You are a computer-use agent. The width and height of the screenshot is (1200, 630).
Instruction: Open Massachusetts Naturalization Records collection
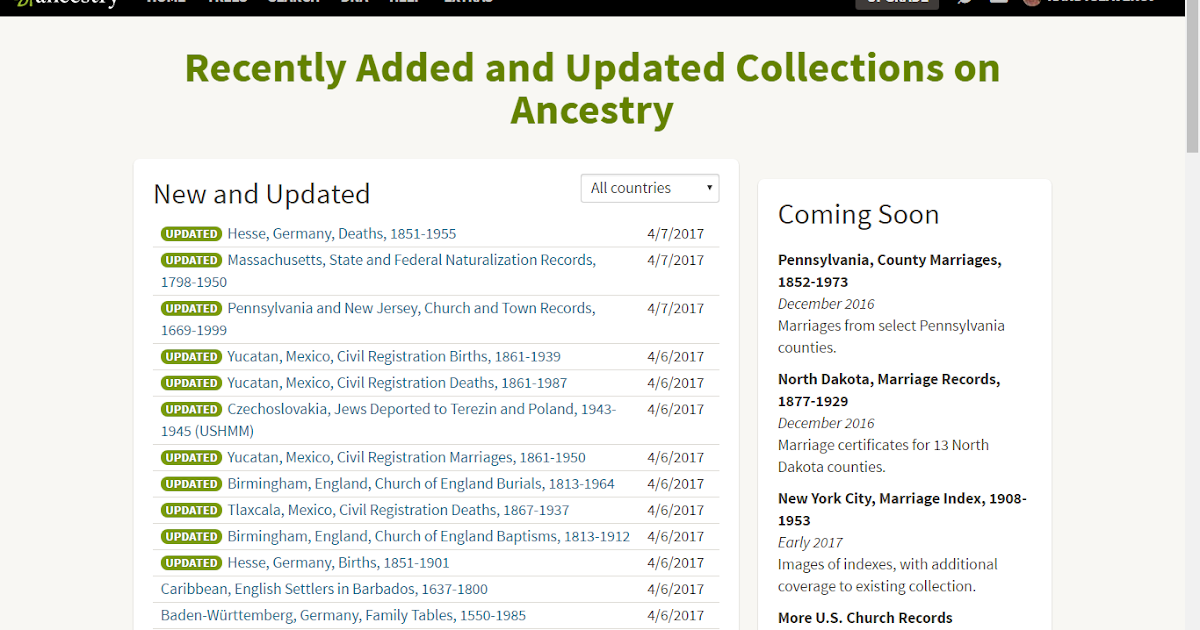pos(411,259)
